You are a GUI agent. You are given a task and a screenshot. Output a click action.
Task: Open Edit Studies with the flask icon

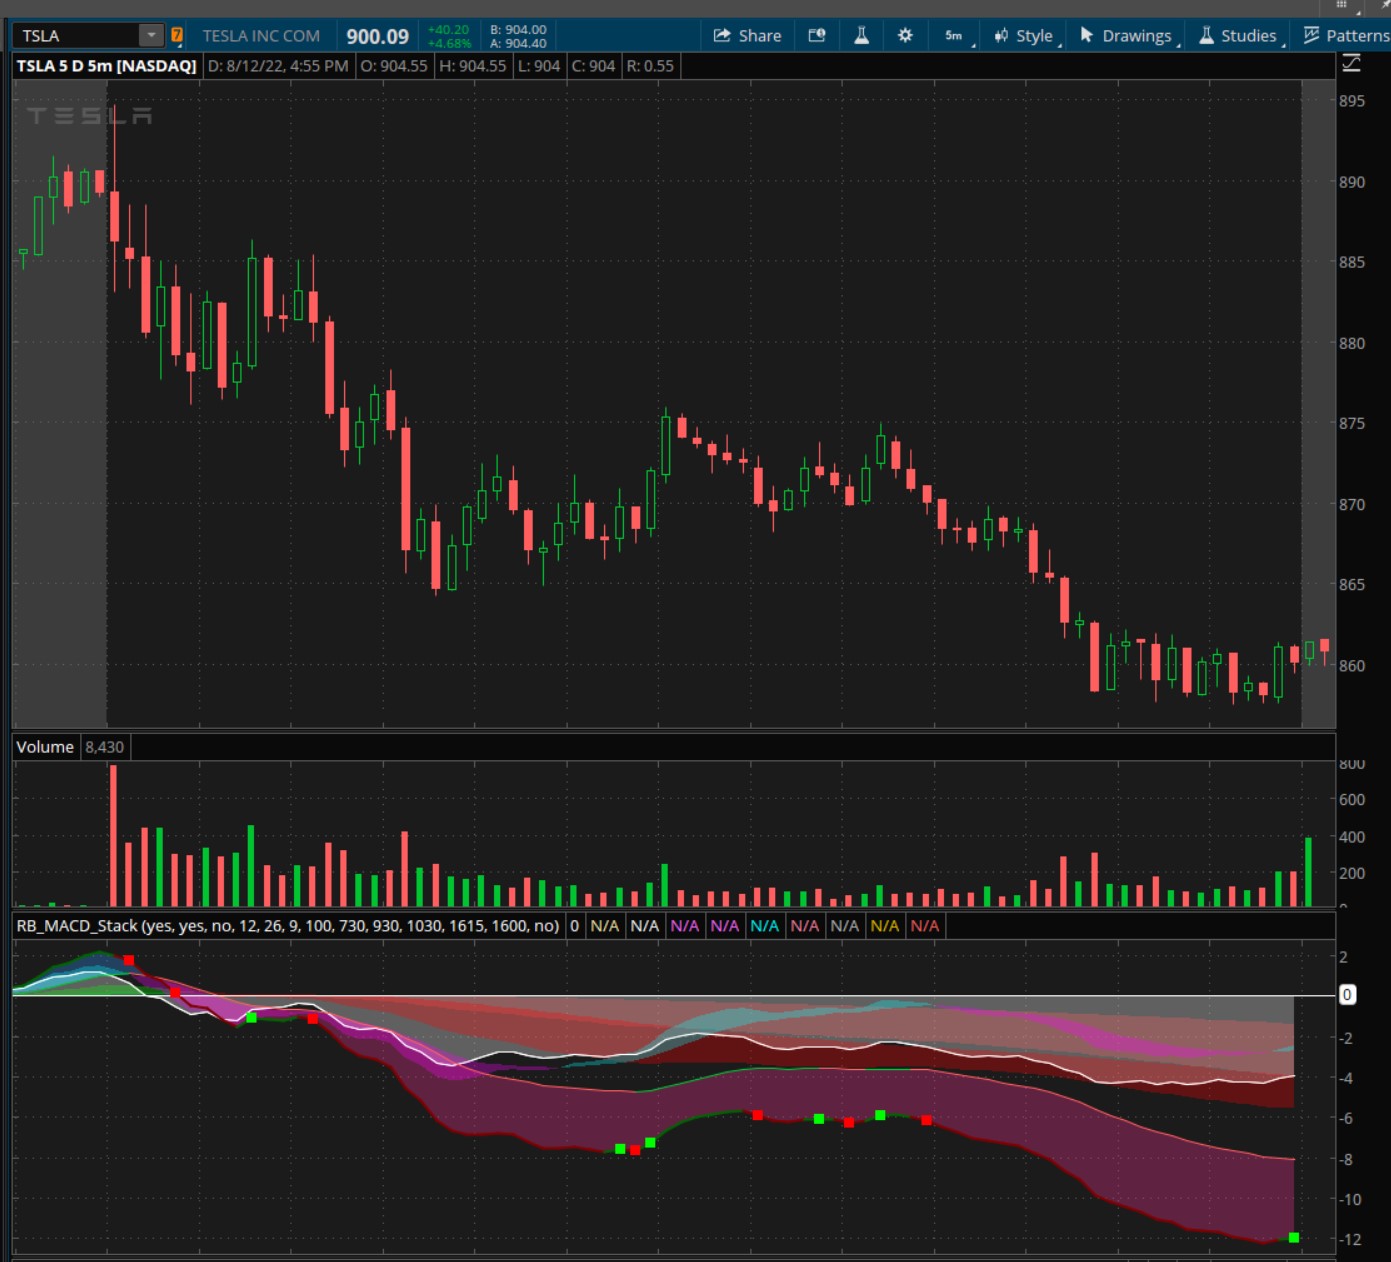point(861,36)
